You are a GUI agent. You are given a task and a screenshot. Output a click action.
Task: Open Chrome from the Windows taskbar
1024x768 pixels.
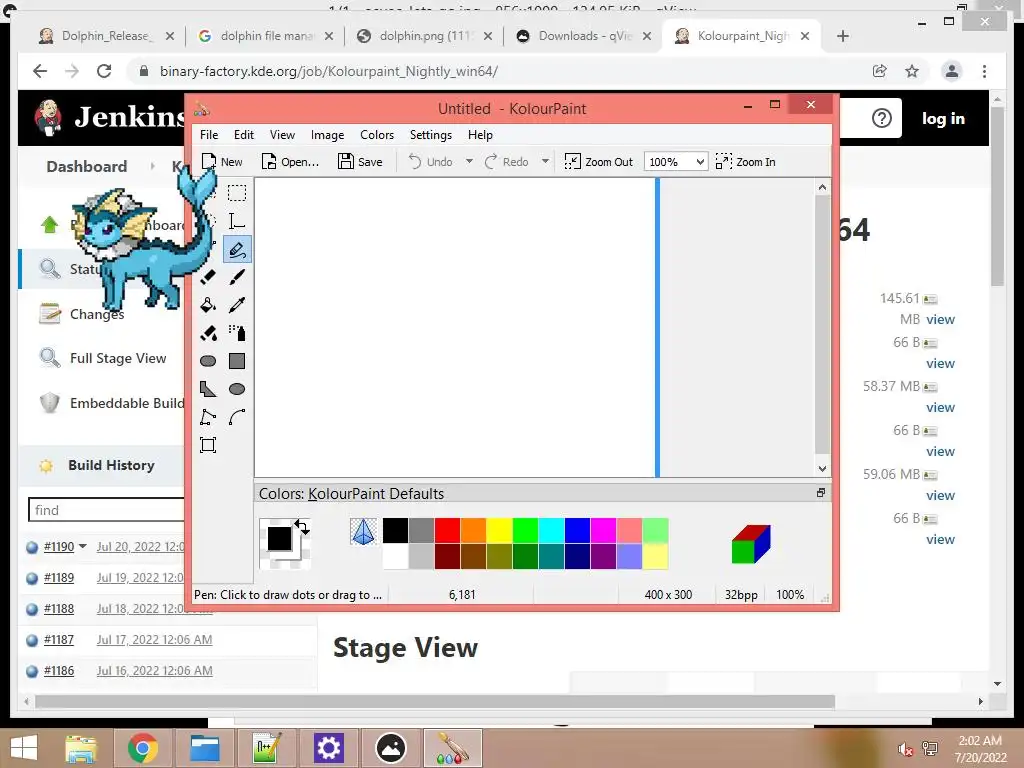pyautogui.click(x=142, y=748)
